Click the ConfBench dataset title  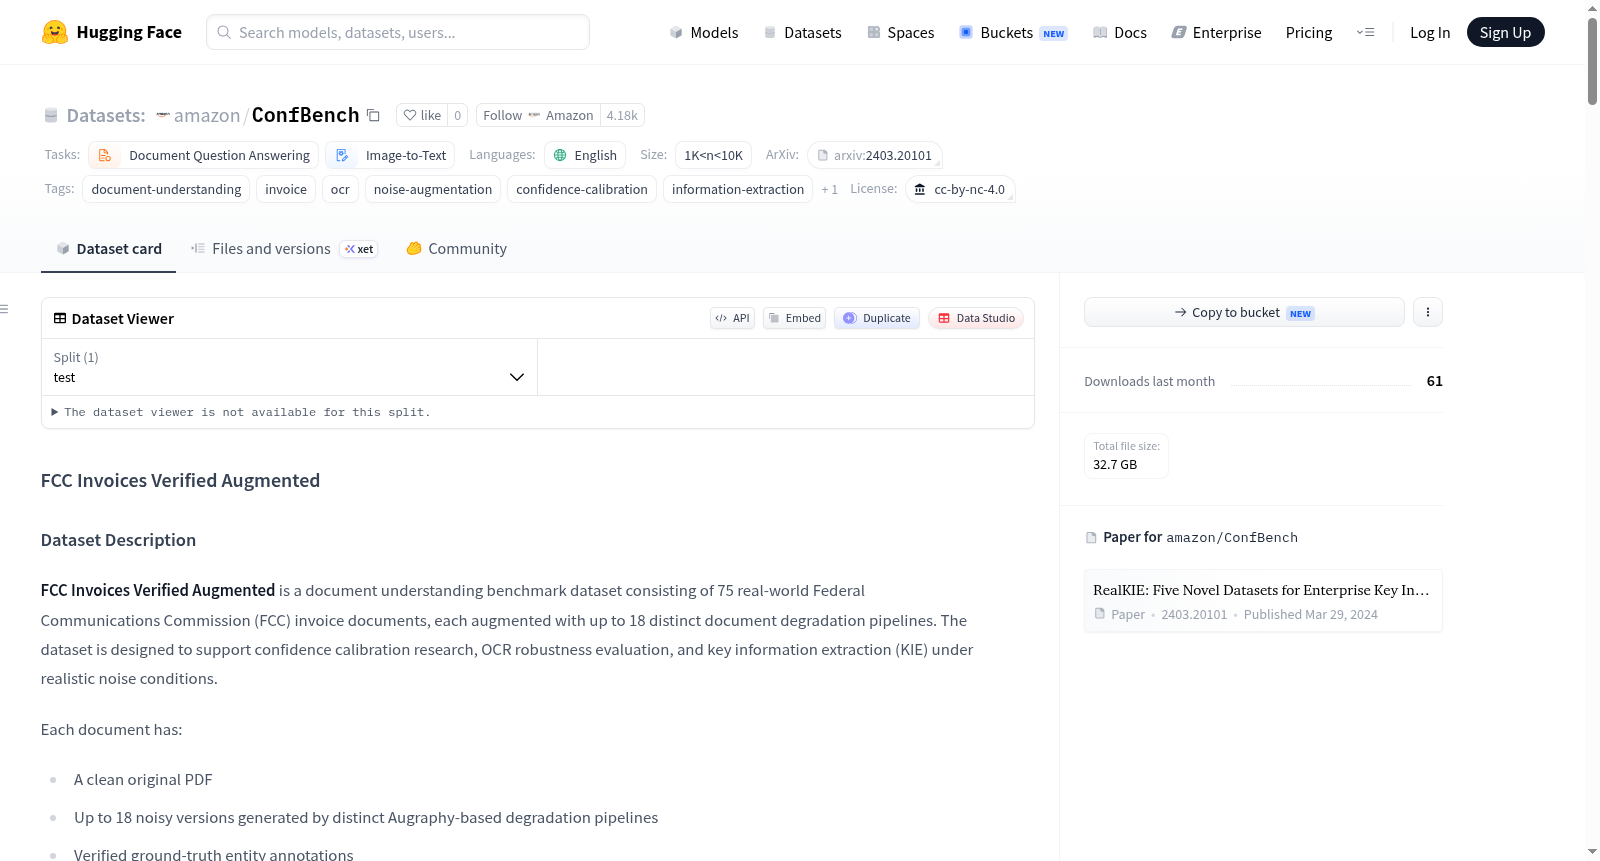click(305, 115)
